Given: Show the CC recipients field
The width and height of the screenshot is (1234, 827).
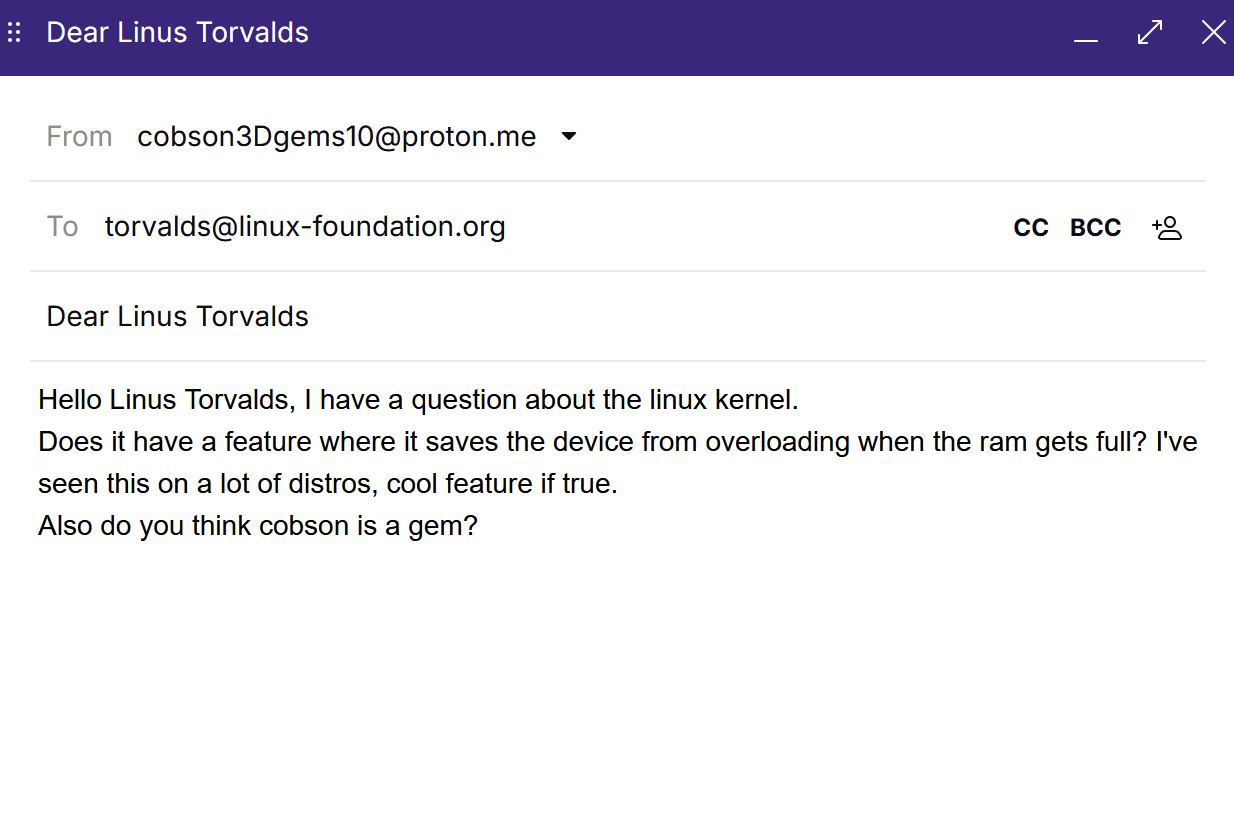Looking at the screenshot, I should tap(1031, 228).
